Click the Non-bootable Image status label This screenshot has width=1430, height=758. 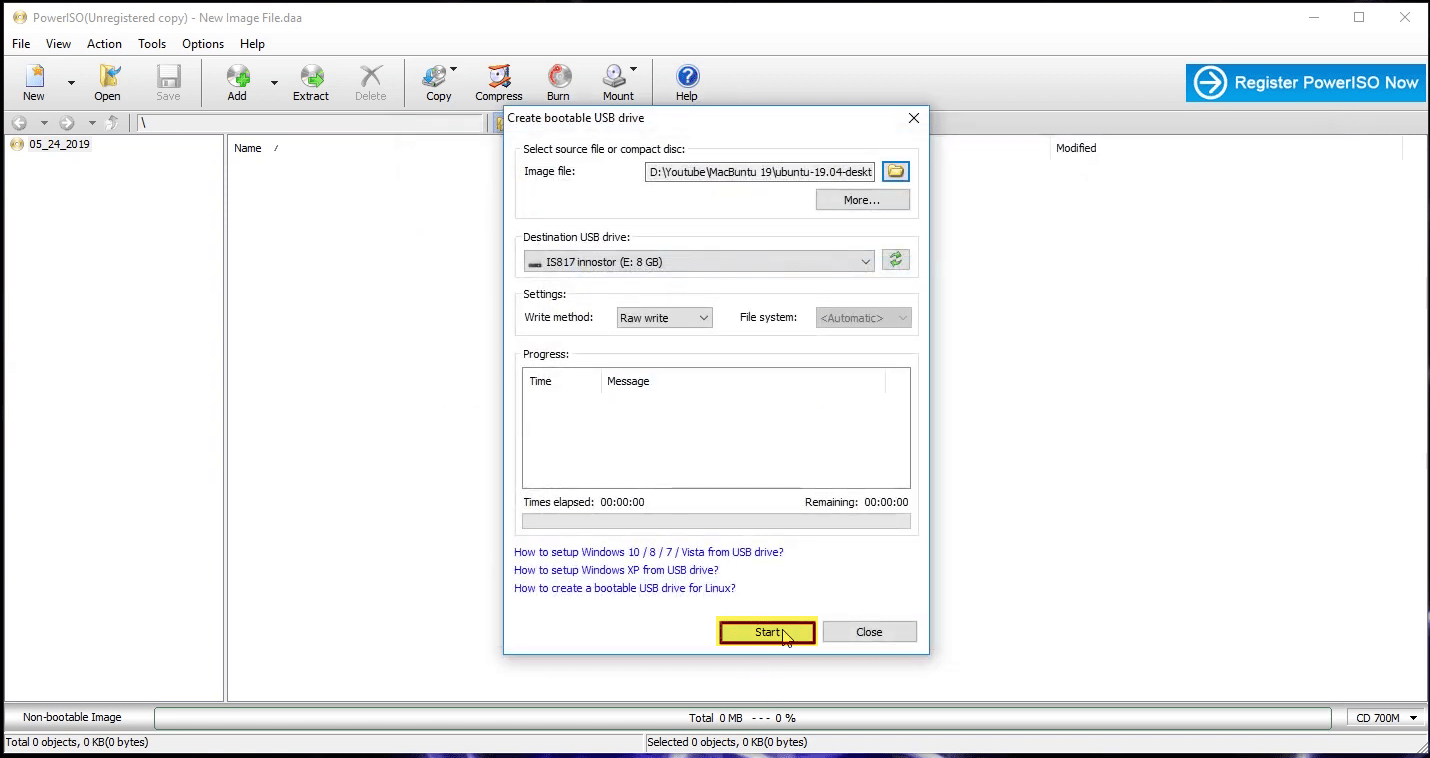pyautogui.click(x=72, y=717)
